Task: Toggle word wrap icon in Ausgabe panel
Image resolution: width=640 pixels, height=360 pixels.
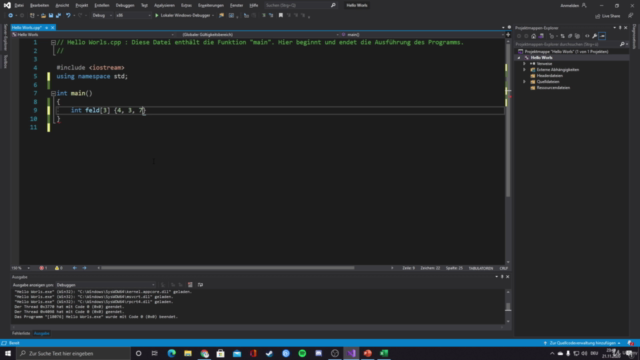Action: pos(200,285)
